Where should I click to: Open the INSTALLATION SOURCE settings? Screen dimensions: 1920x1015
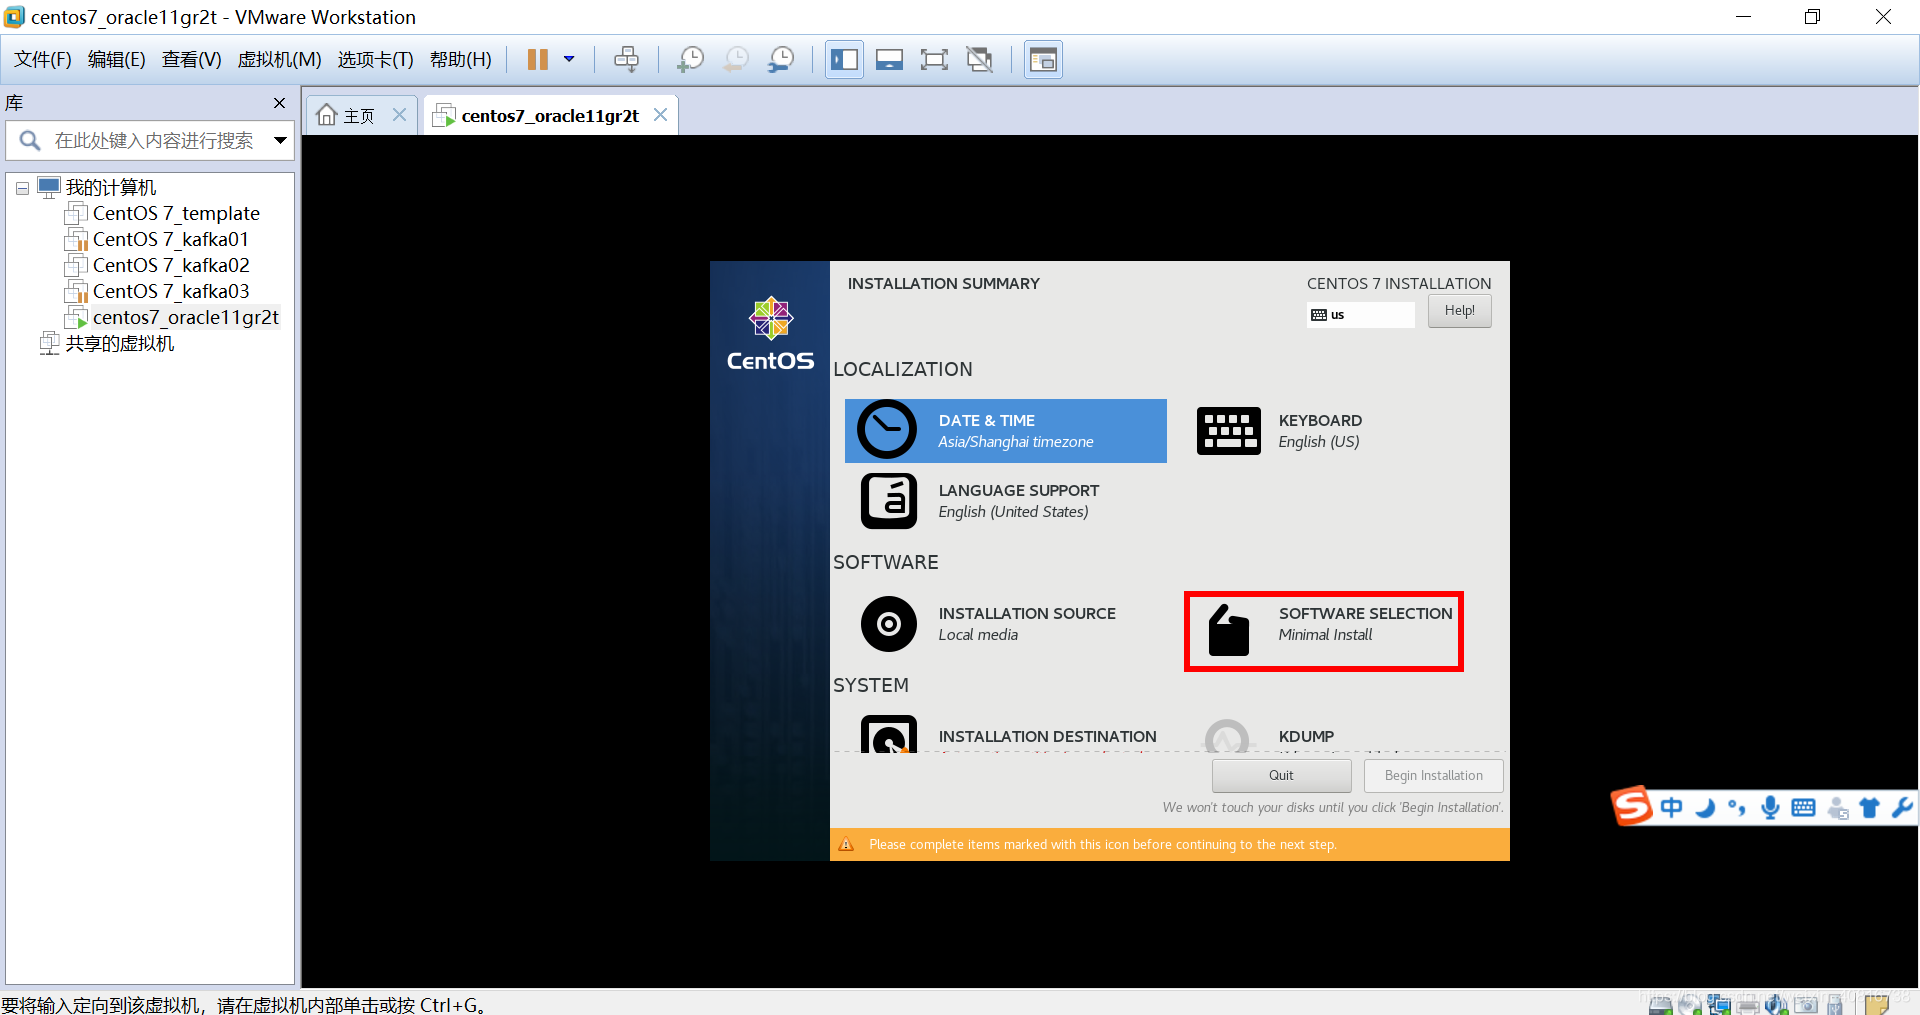click(x=988, y=624)
